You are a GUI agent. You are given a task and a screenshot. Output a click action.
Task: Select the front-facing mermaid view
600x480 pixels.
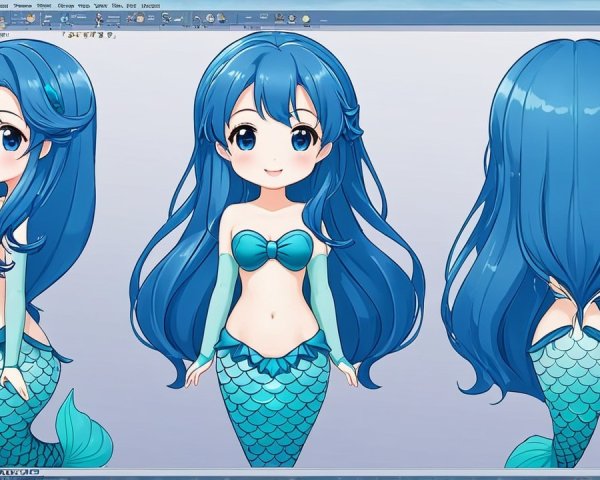[279, 249]
